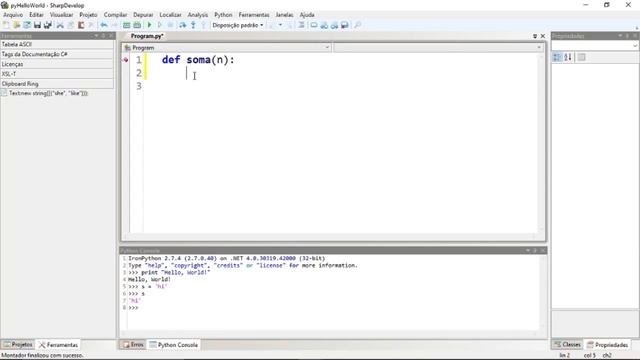Click the Categorized view icon in Propriedades
This screenshot has width=640, height=360.
point(557,57)
